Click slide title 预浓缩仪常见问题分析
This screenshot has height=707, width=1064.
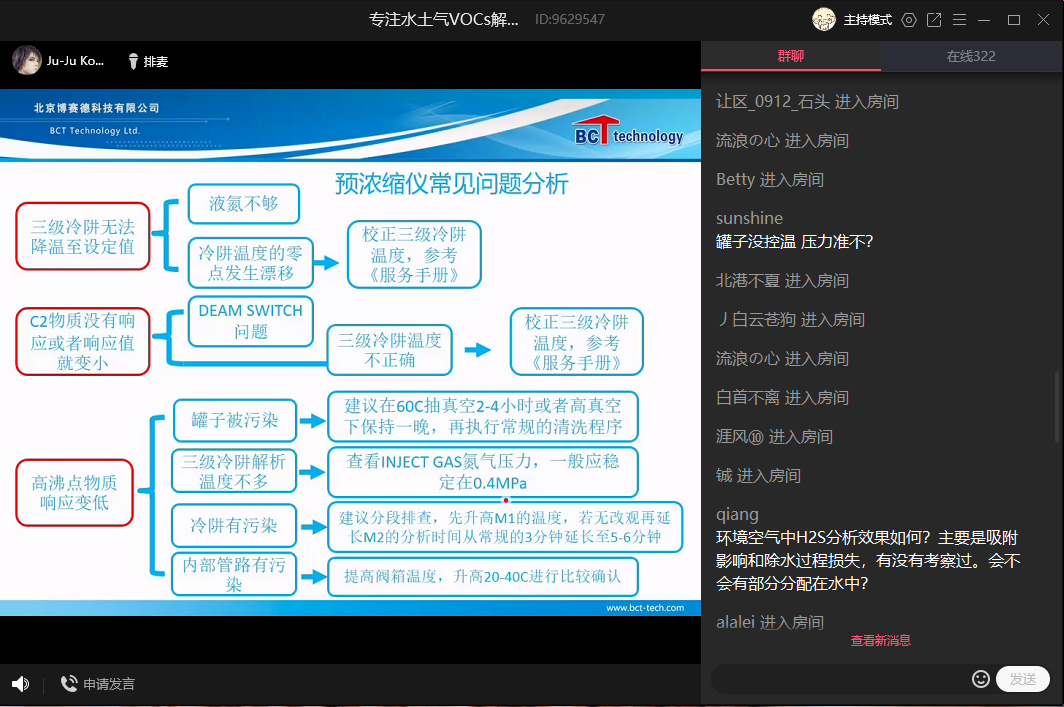tap(451, 184)
